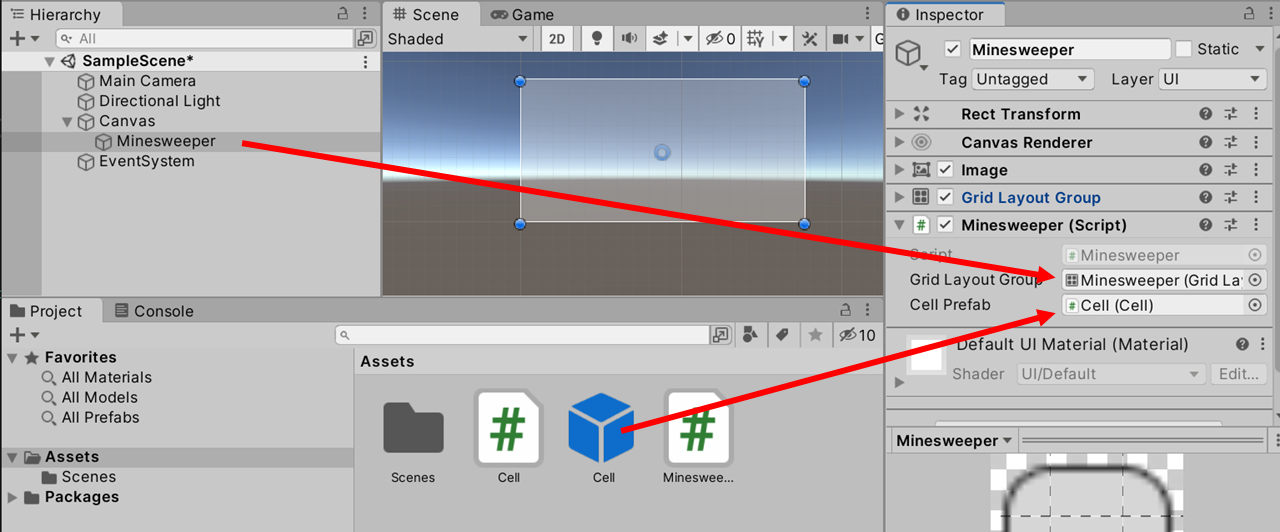Select Main Camera in the Hierarchy

[147, 81]
